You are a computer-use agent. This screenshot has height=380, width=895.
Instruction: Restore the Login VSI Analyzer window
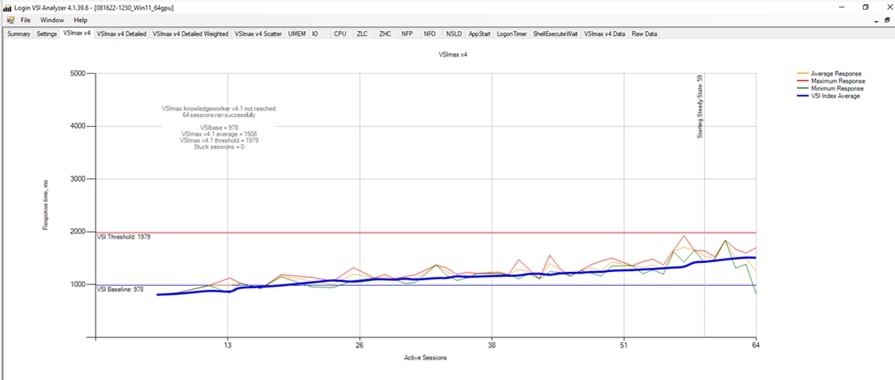pyautogui.click(x=866, y=7)
